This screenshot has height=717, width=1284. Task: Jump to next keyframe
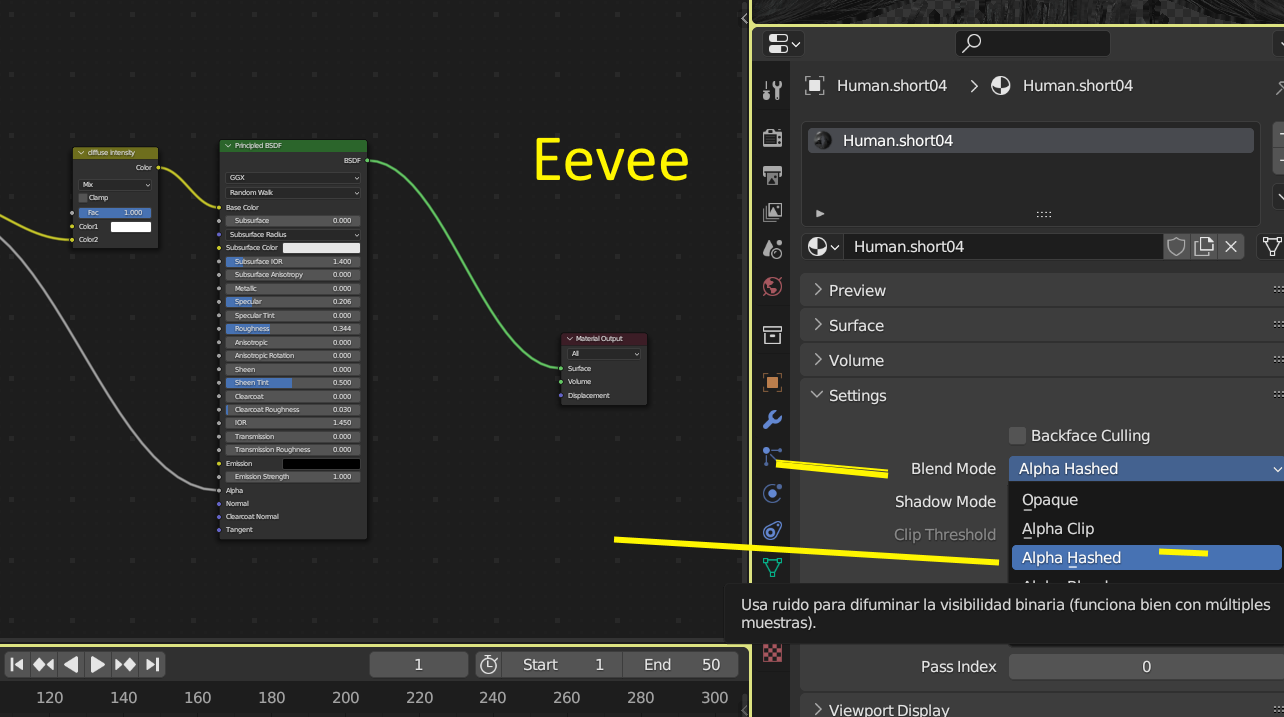[x=125, y=664]
